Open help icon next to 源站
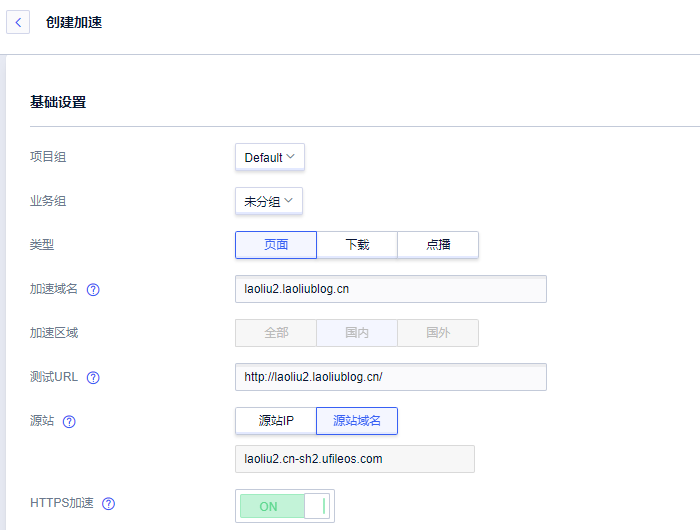 69,421
